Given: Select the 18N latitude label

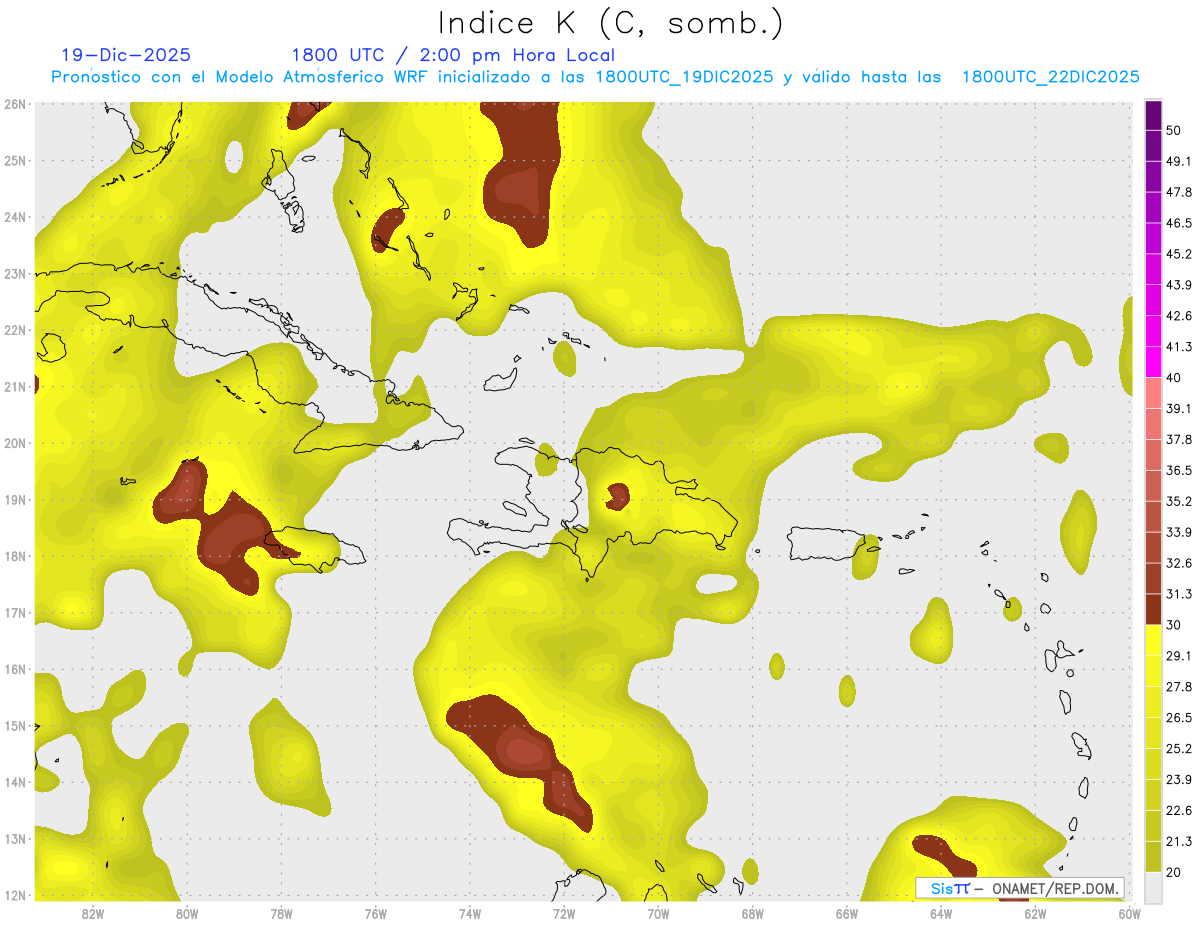Looking at the screenshot, I should click(14, 556).
